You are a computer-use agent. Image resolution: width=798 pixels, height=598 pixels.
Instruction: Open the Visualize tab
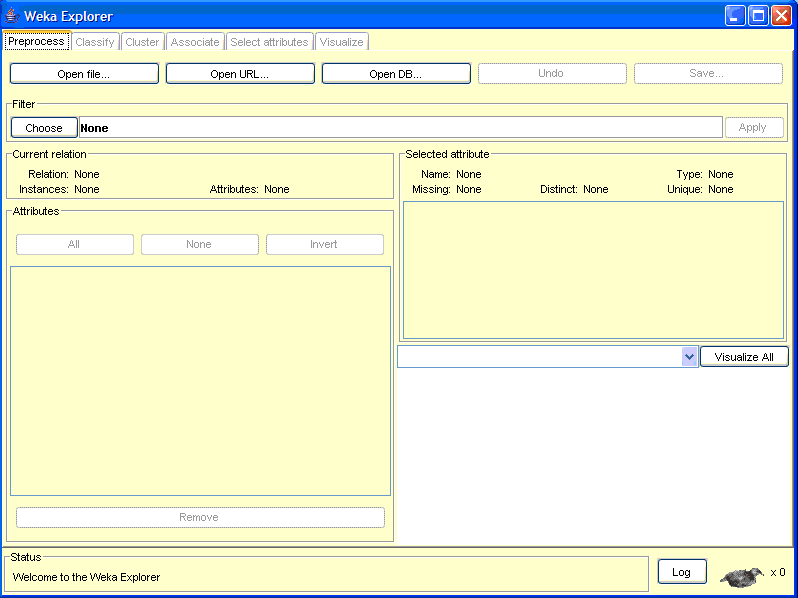coord(341,42)
